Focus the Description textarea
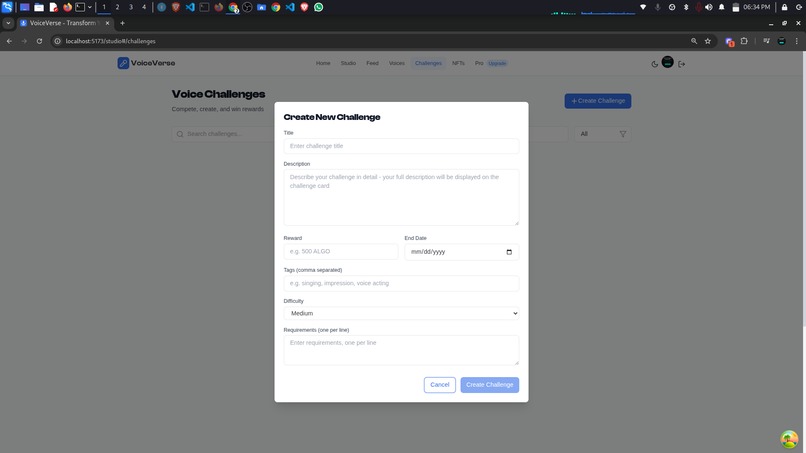806x453 pixels. pos(401,197)
